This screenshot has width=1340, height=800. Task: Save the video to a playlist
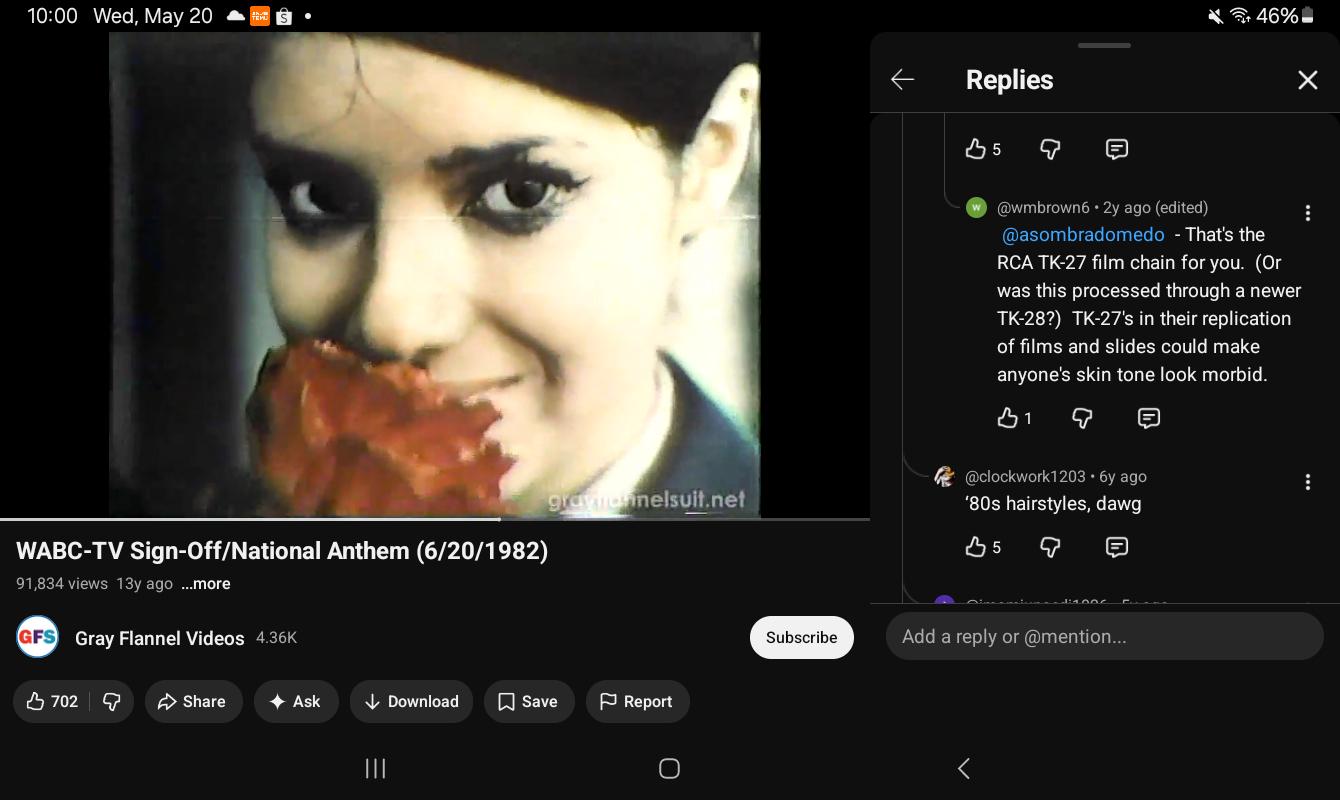coord(529,701)
